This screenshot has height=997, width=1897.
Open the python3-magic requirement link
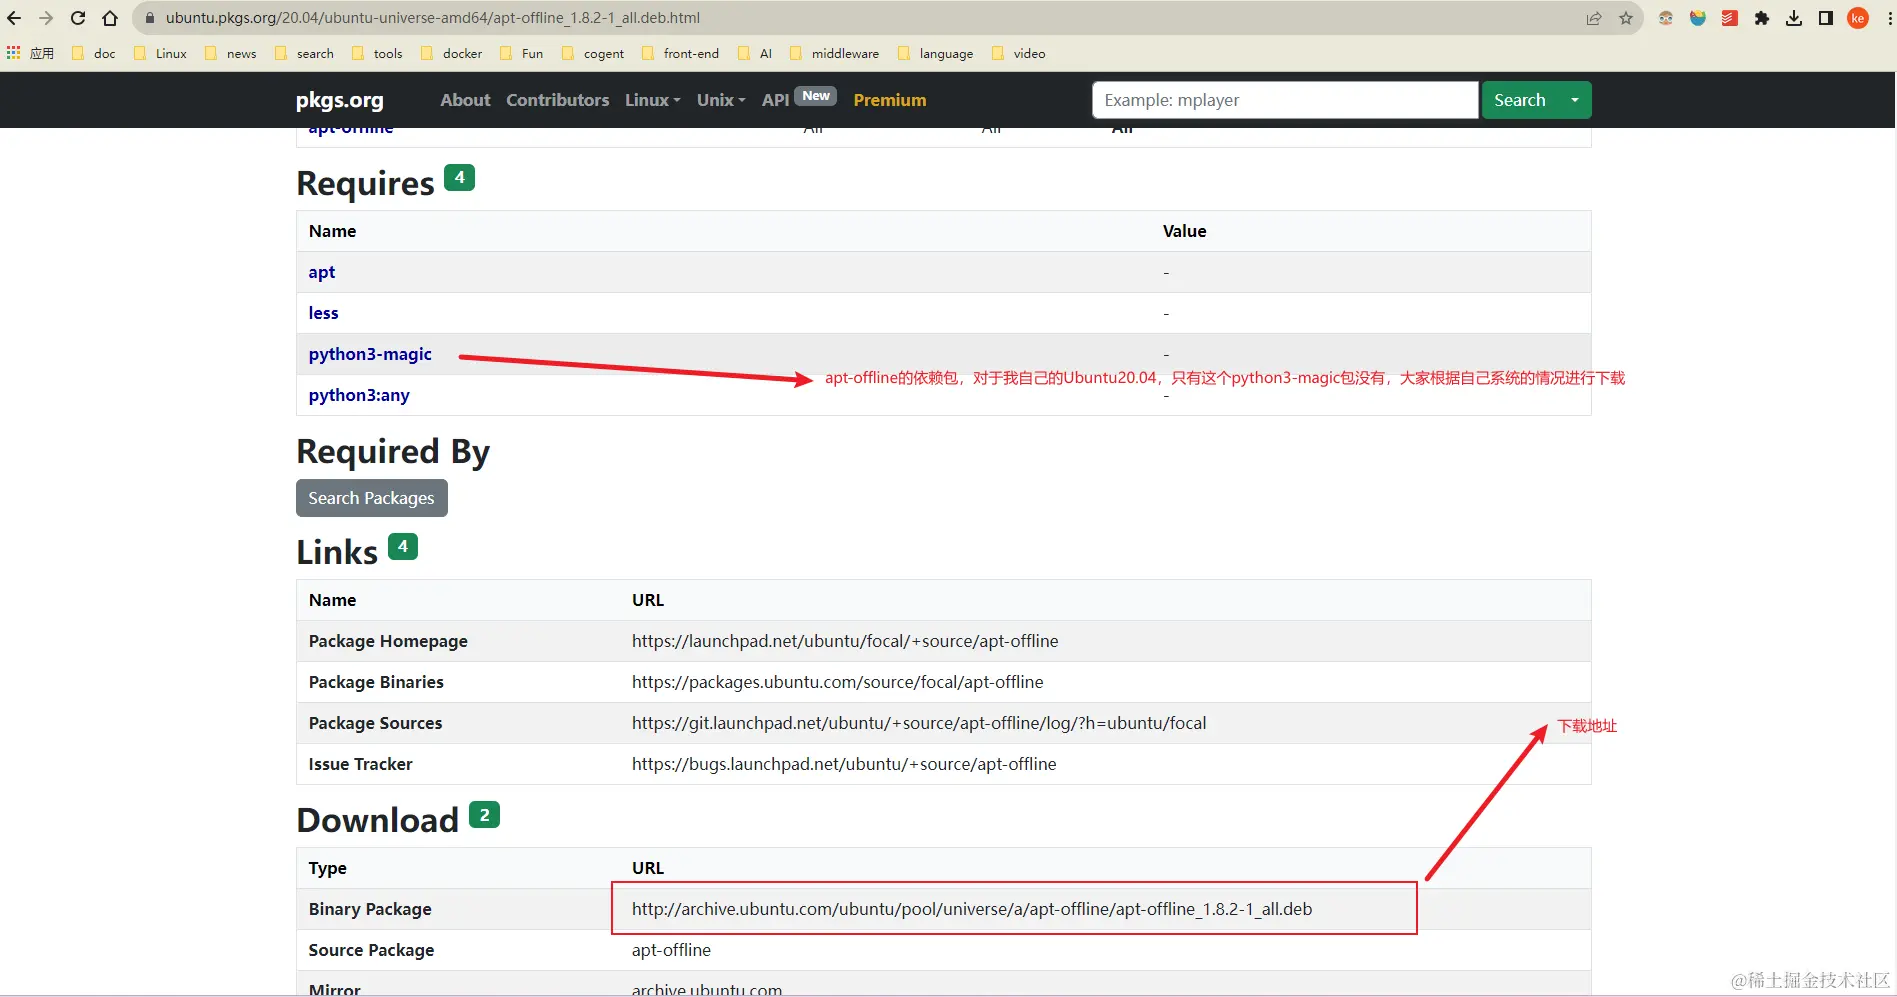[370, 354]
